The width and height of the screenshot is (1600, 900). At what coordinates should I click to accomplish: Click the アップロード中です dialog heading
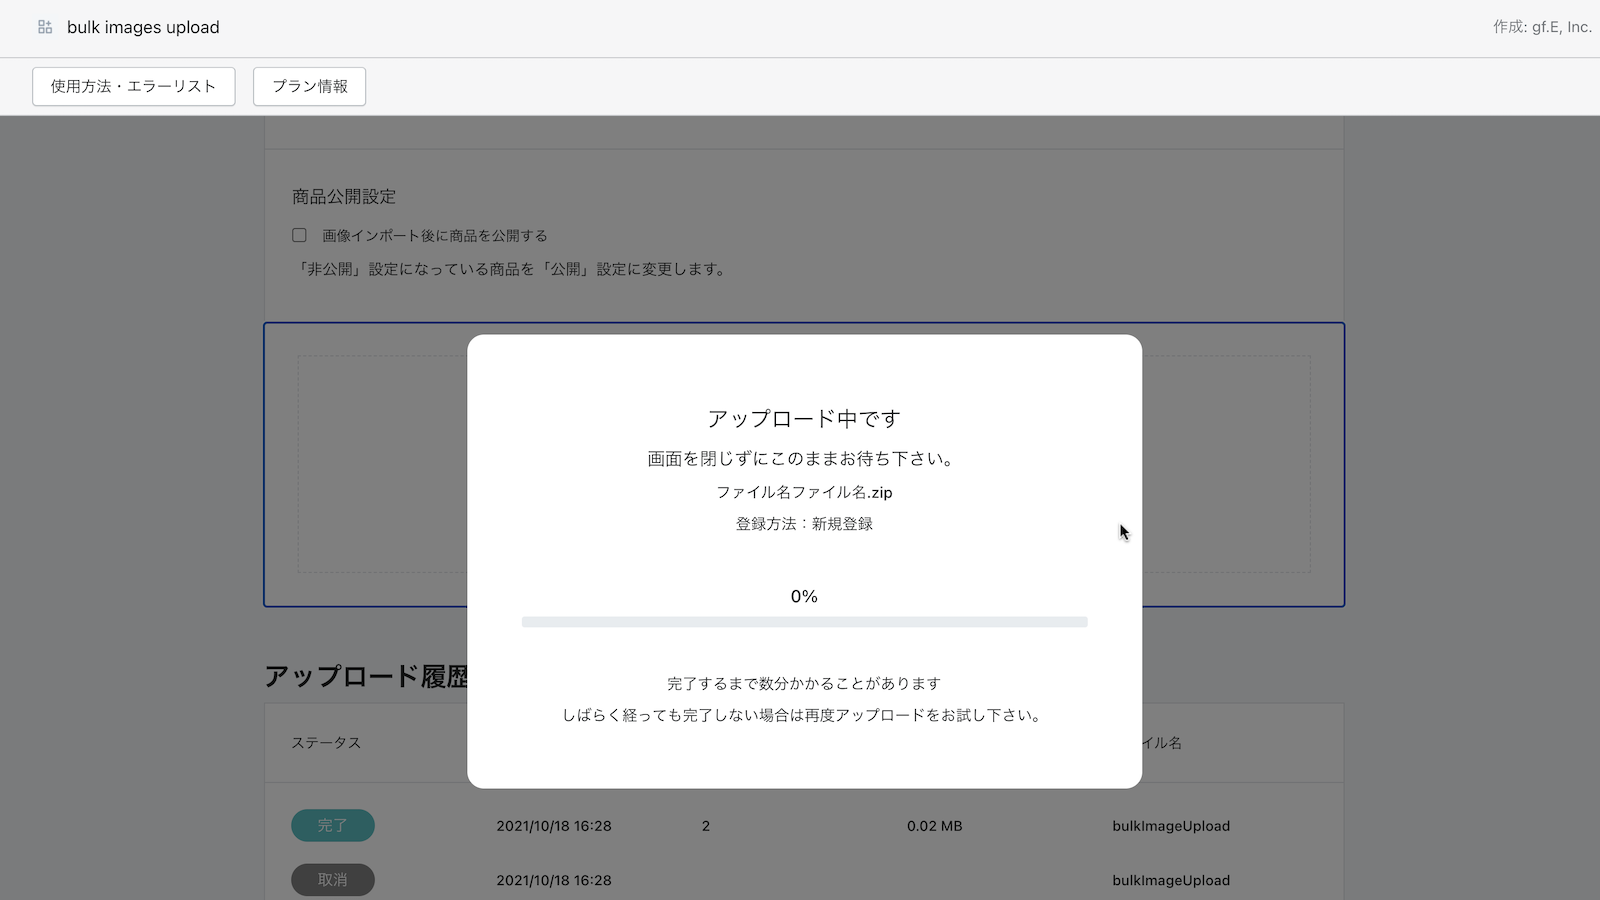[804, 418]
